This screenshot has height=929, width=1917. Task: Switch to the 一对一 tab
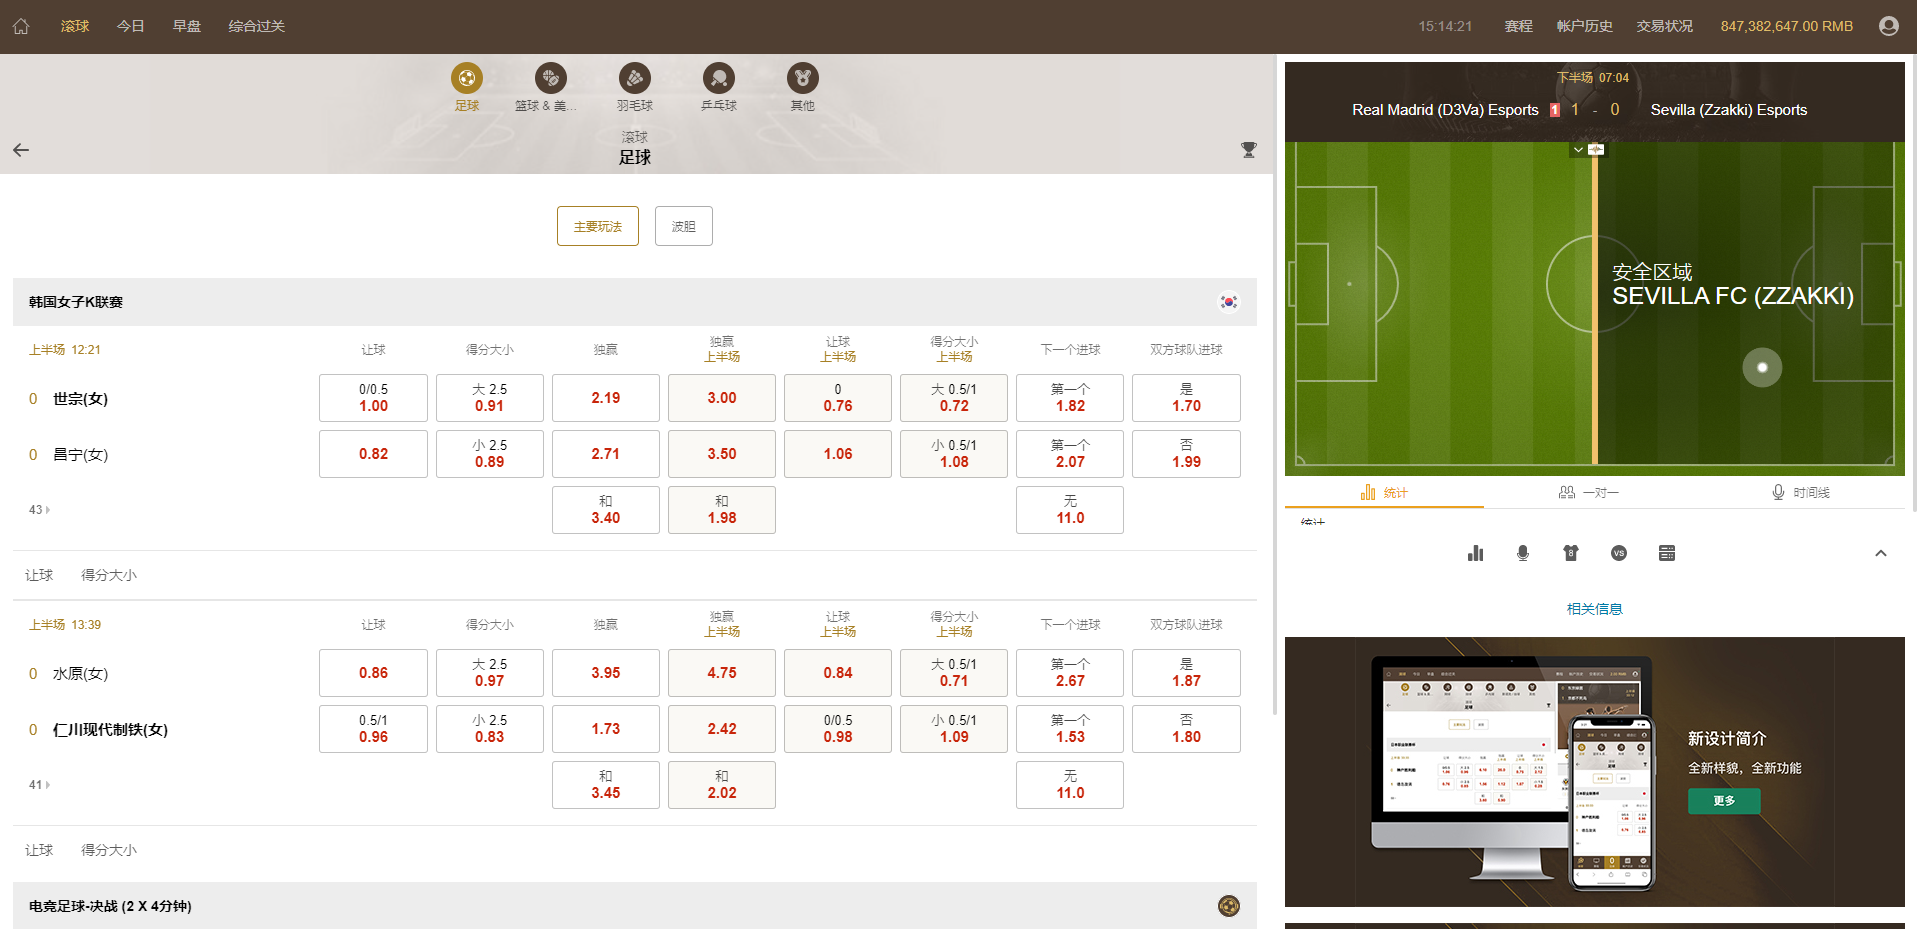(1589, 492)
